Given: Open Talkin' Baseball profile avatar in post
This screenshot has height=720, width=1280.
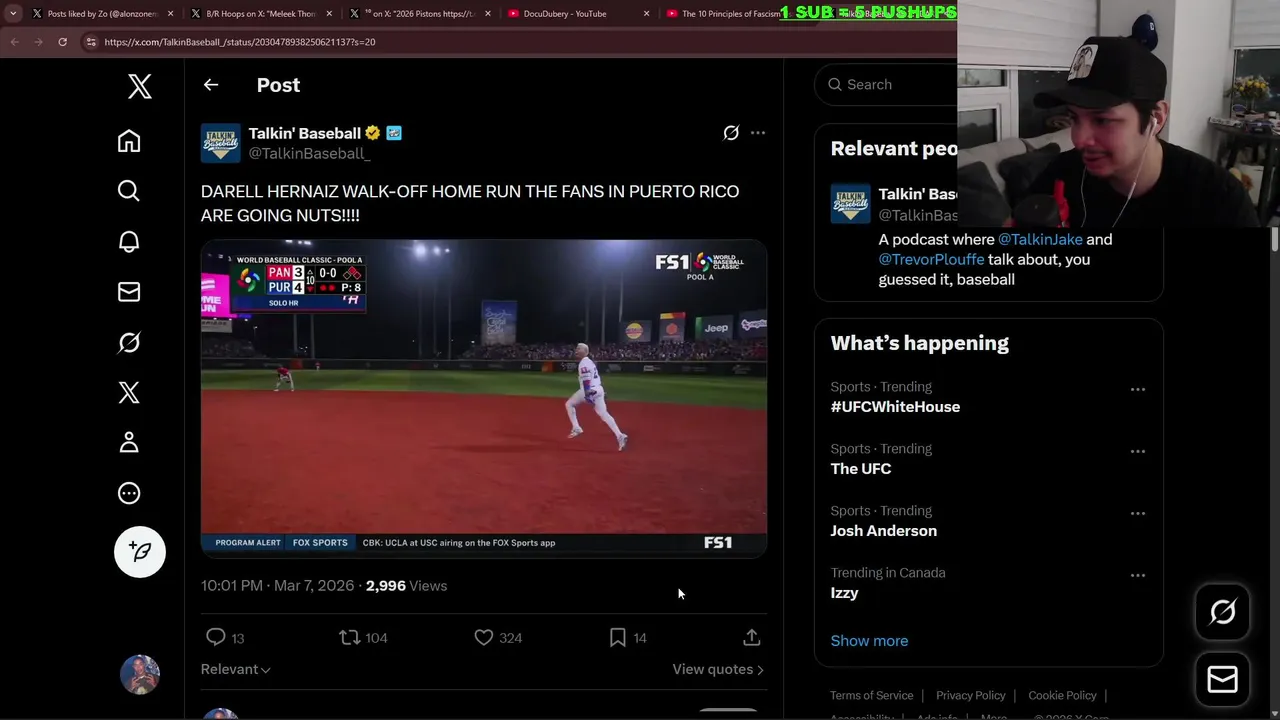Looking at the screenshot, I should (221, 143).
